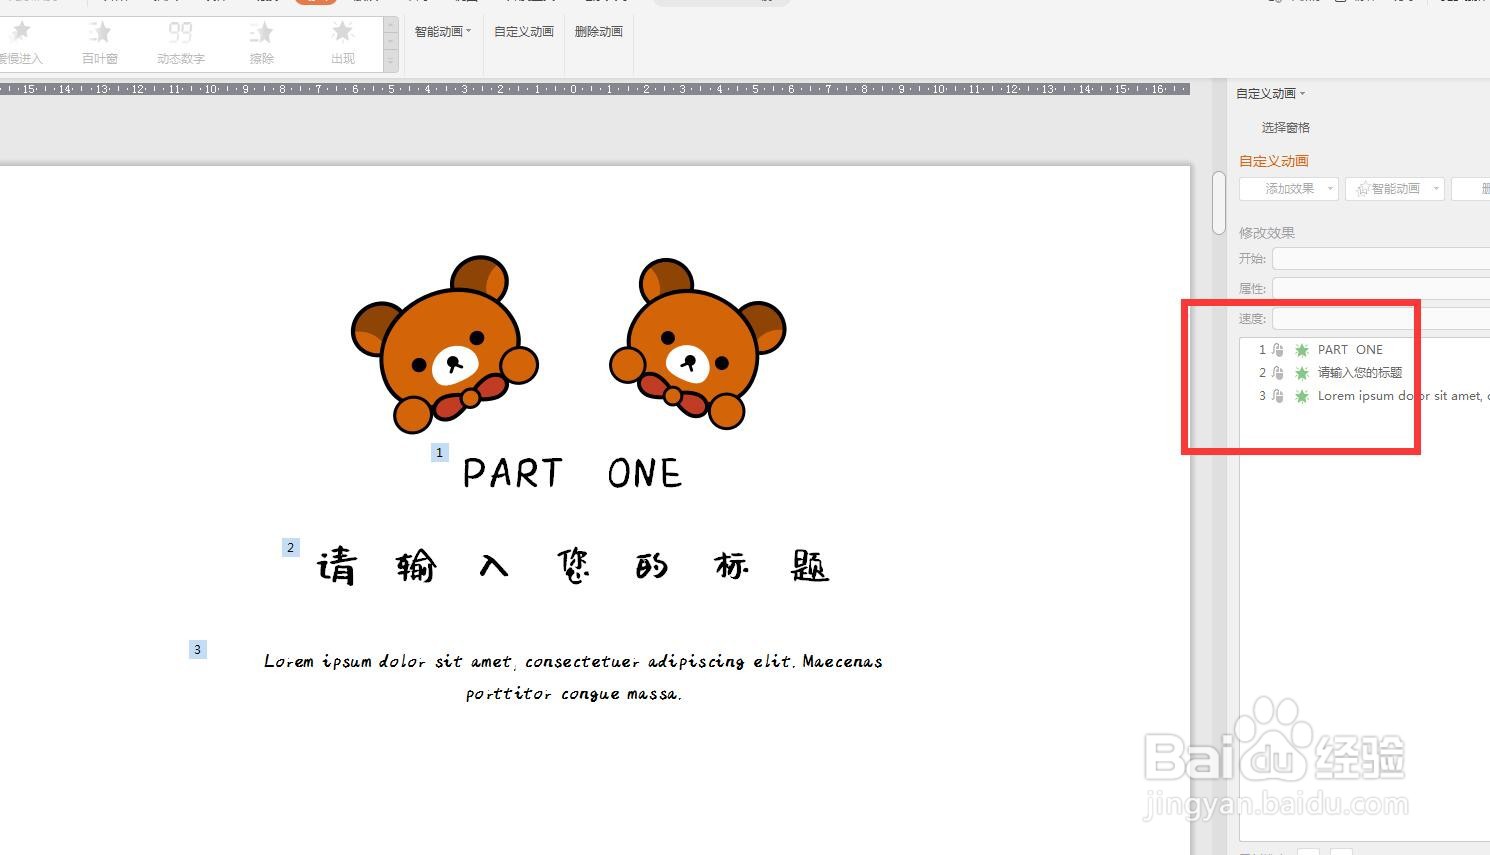Viewport: 1490px width, 855px height.
Task: Open the 属性 property field
Action: 1381,289
